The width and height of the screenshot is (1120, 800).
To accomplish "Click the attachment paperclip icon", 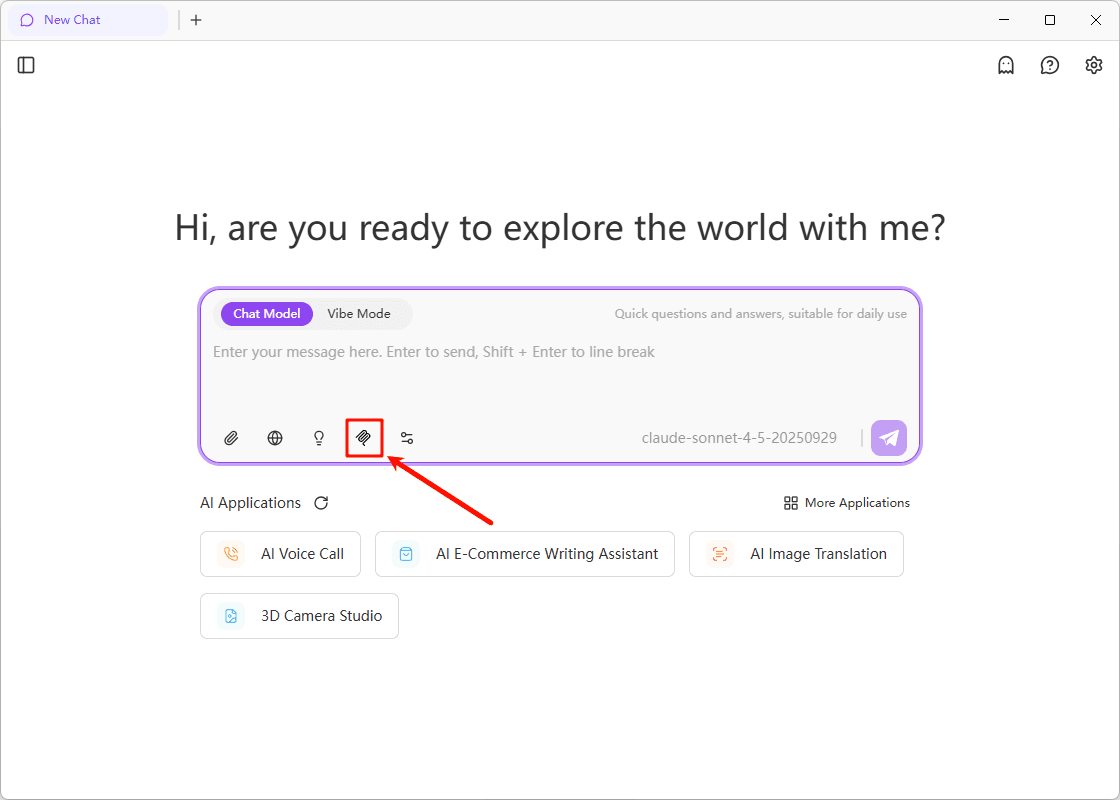I will (x=231, y=438).
